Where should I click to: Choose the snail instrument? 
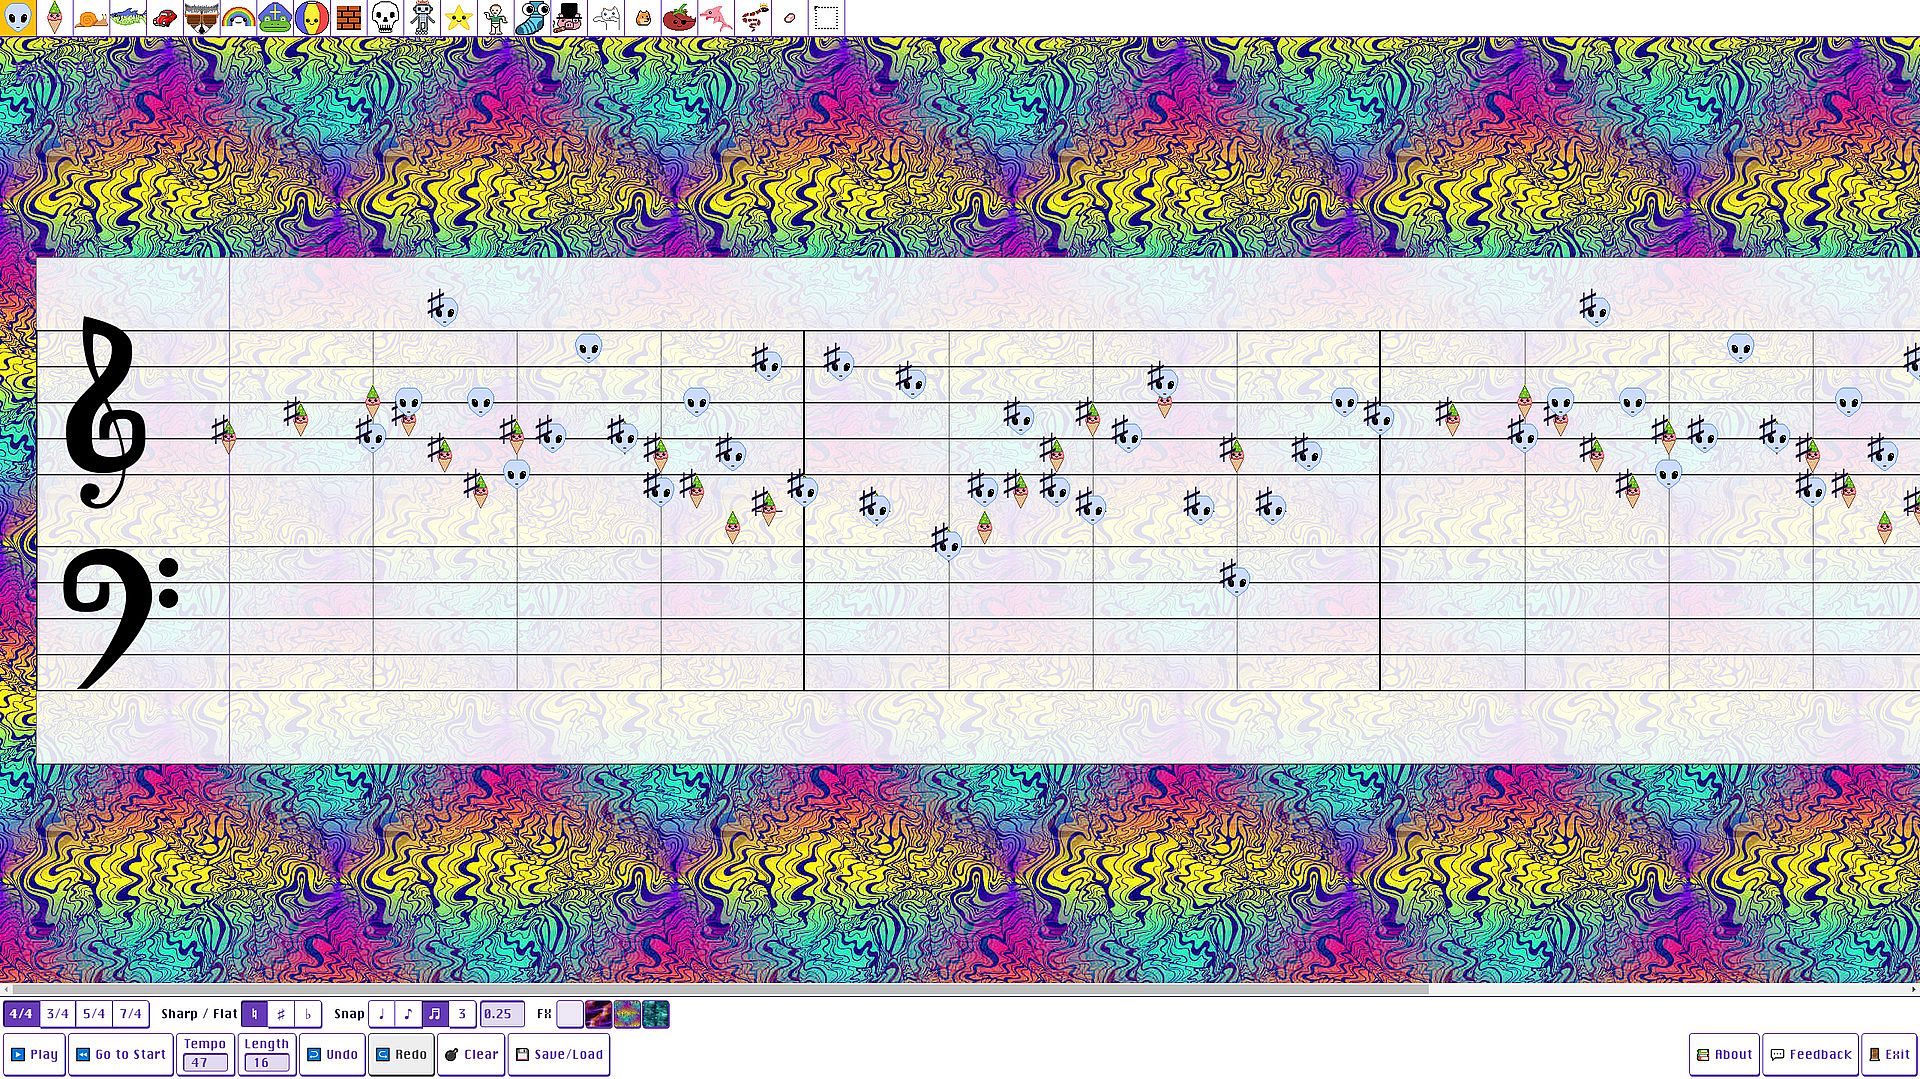(91, 18)
